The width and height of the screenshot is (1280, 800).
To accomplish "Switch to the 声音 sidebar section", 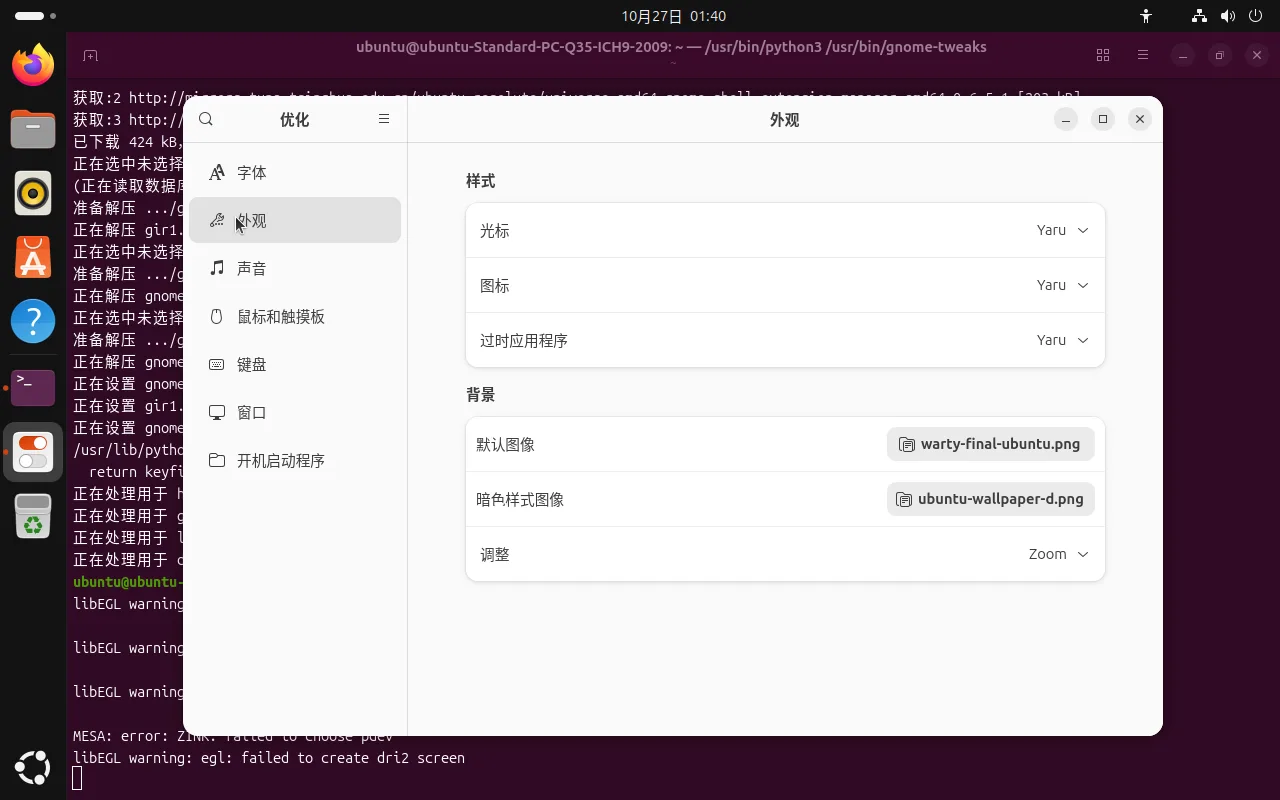I will pos(295,269).
